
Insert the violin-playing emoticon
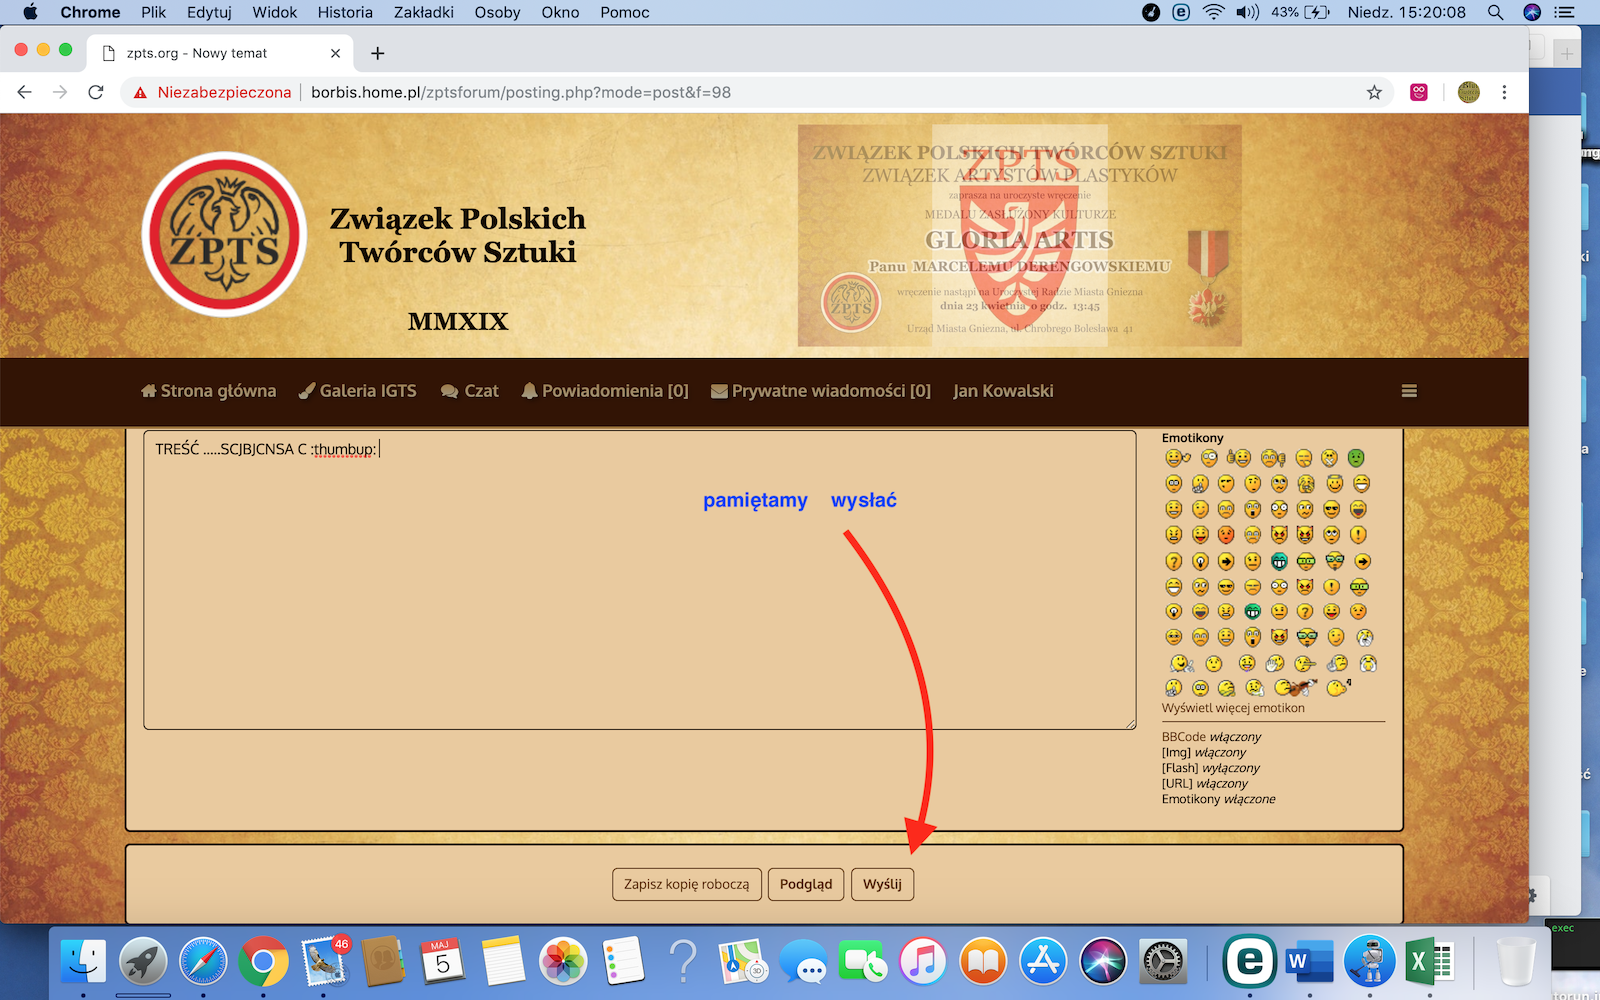1295,688
